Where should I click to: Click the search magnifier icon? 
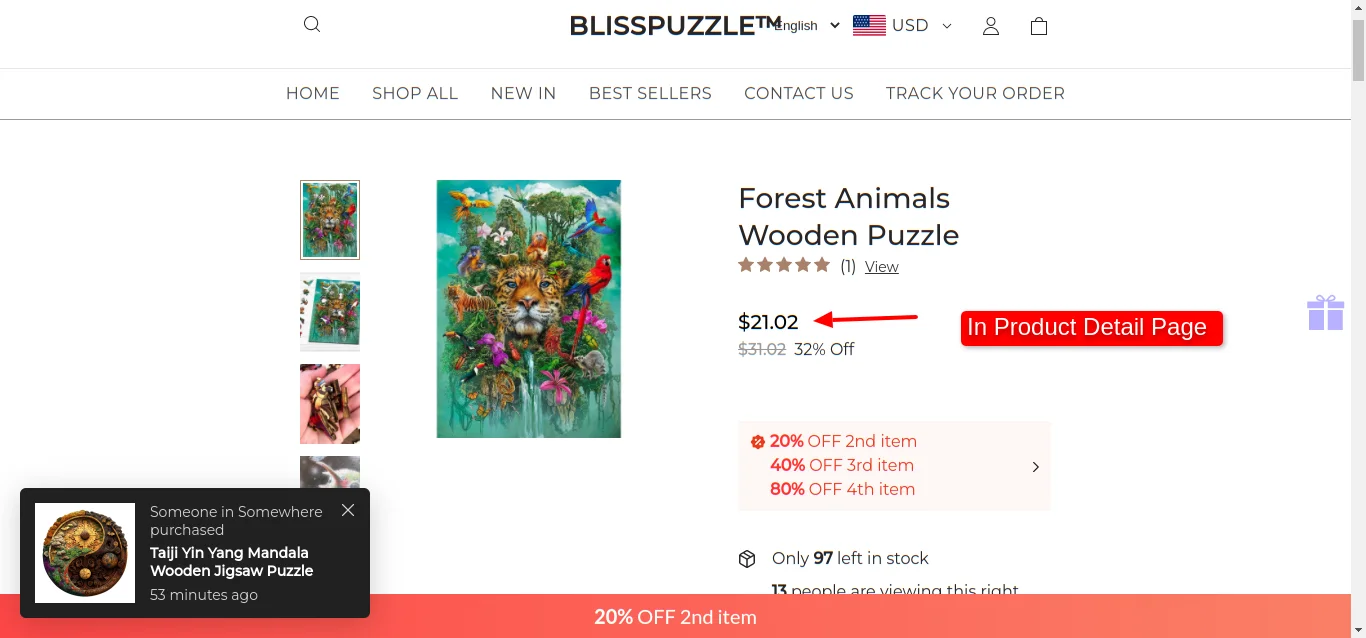coord(312,24)
